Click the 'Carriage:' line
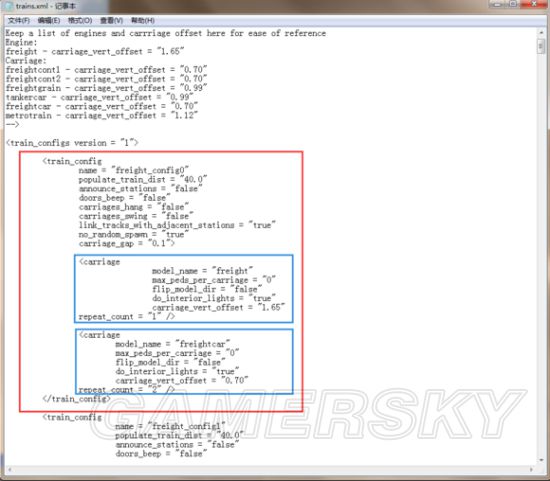The width and height of the screenshot is (550, 481). (26, 61)
